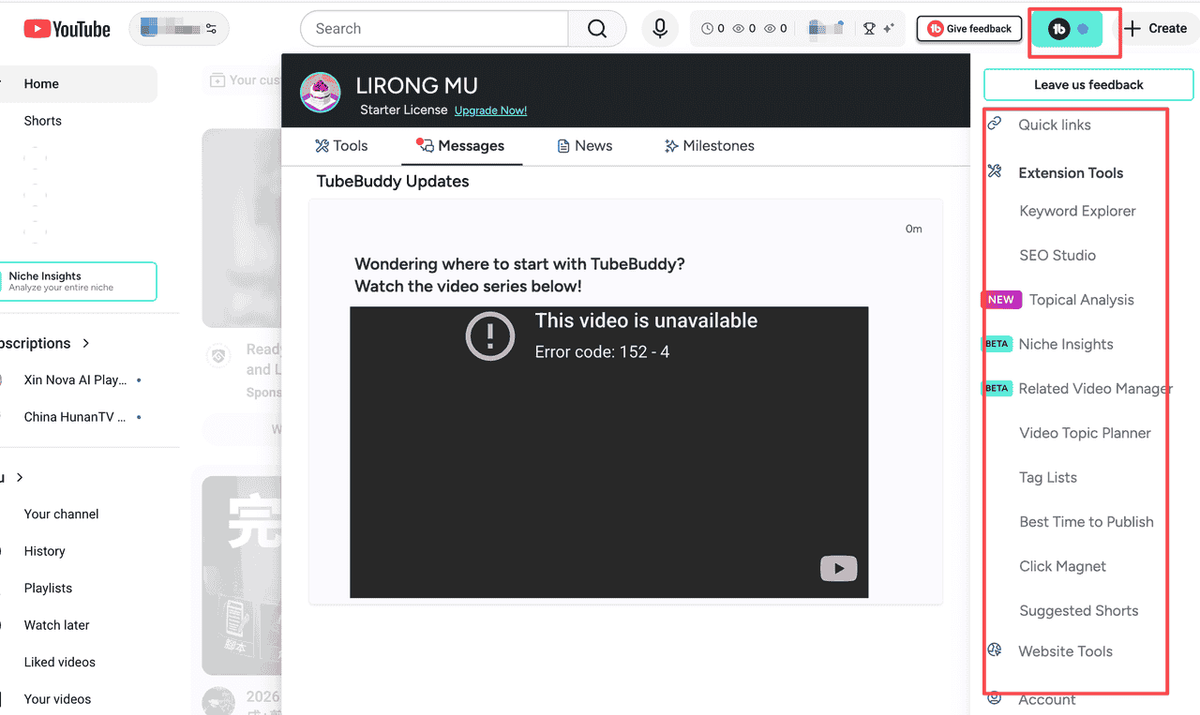Click the YouTube logo
1200x715 pixels.
[67, 30]
